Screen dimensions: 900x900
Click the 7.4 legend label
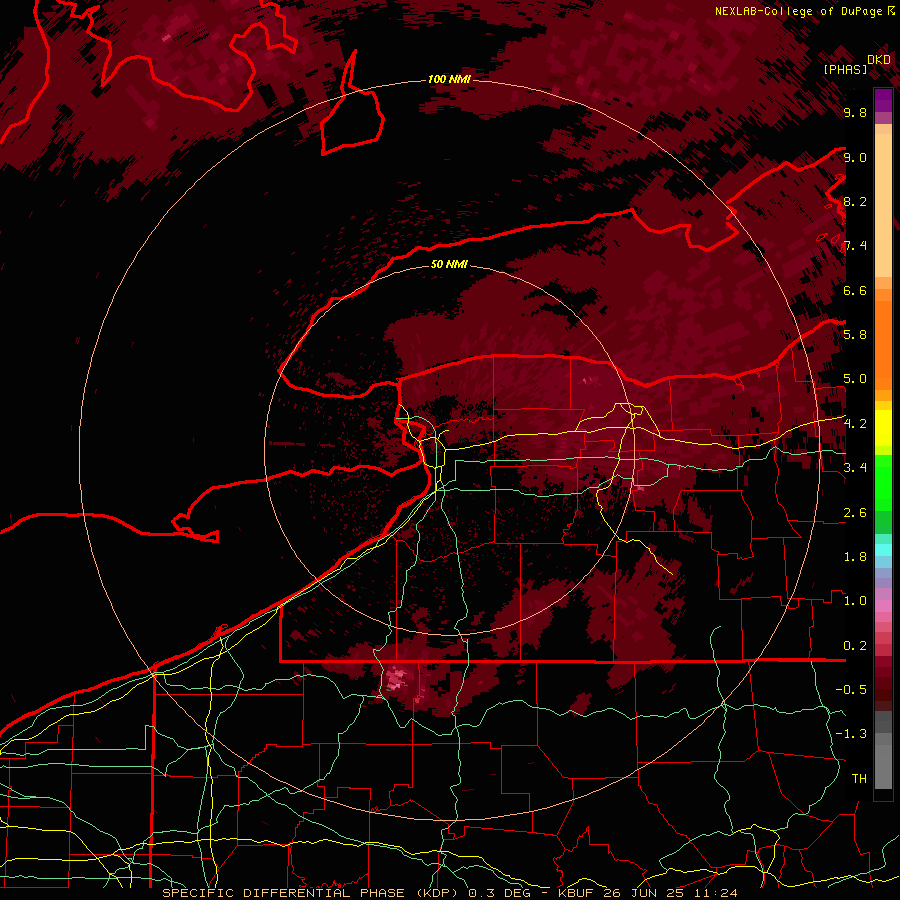click(855, 246)
